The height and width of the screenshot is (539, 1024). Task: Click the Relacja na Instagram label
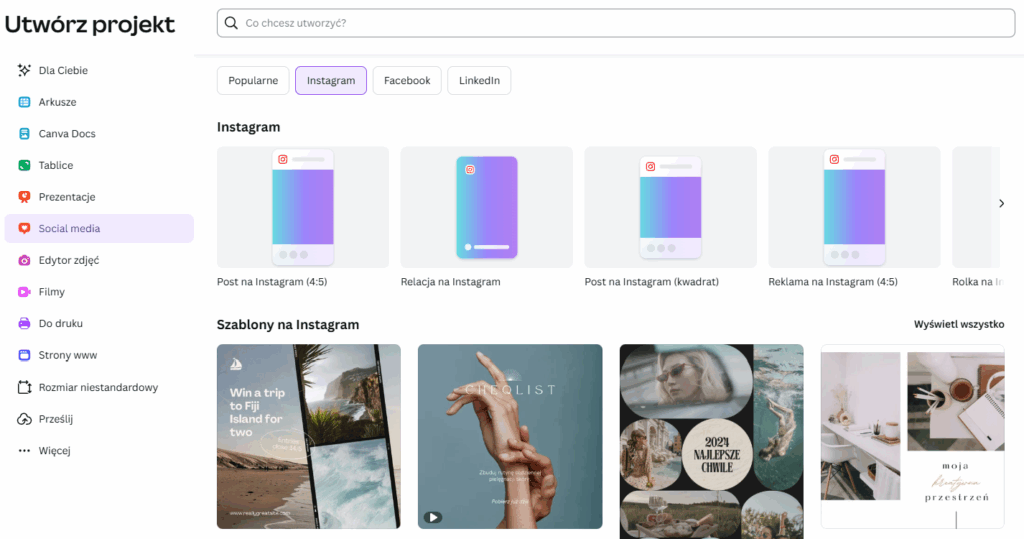(451, 282)
